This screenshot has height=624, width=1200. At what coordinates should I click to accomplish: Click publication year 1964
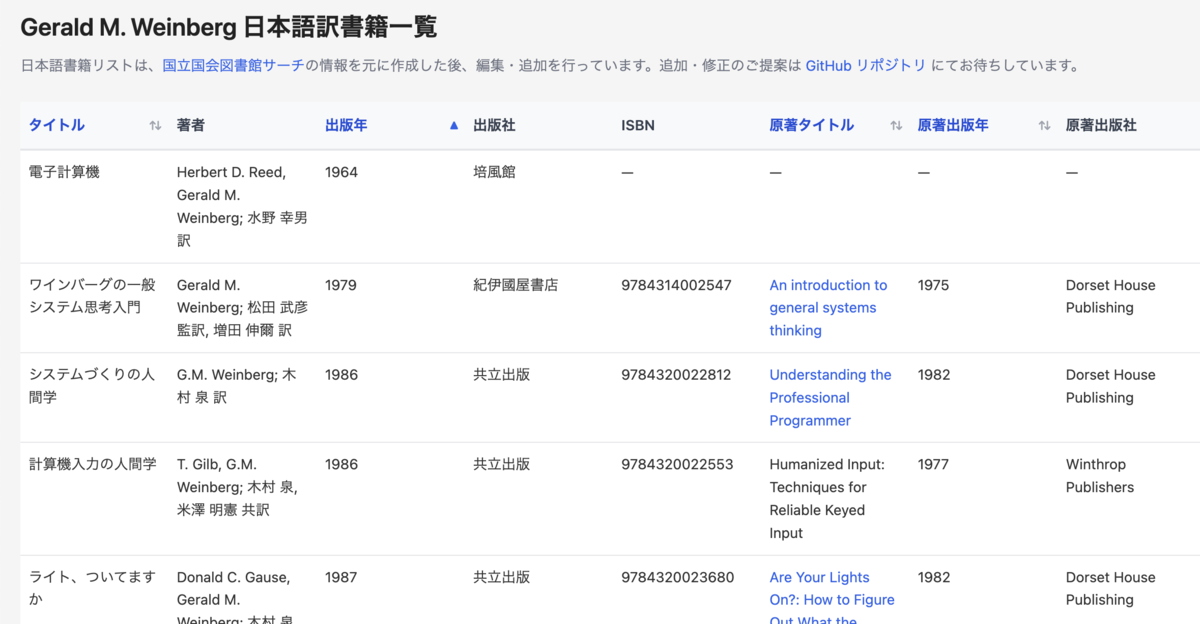(x=341, y=172)
